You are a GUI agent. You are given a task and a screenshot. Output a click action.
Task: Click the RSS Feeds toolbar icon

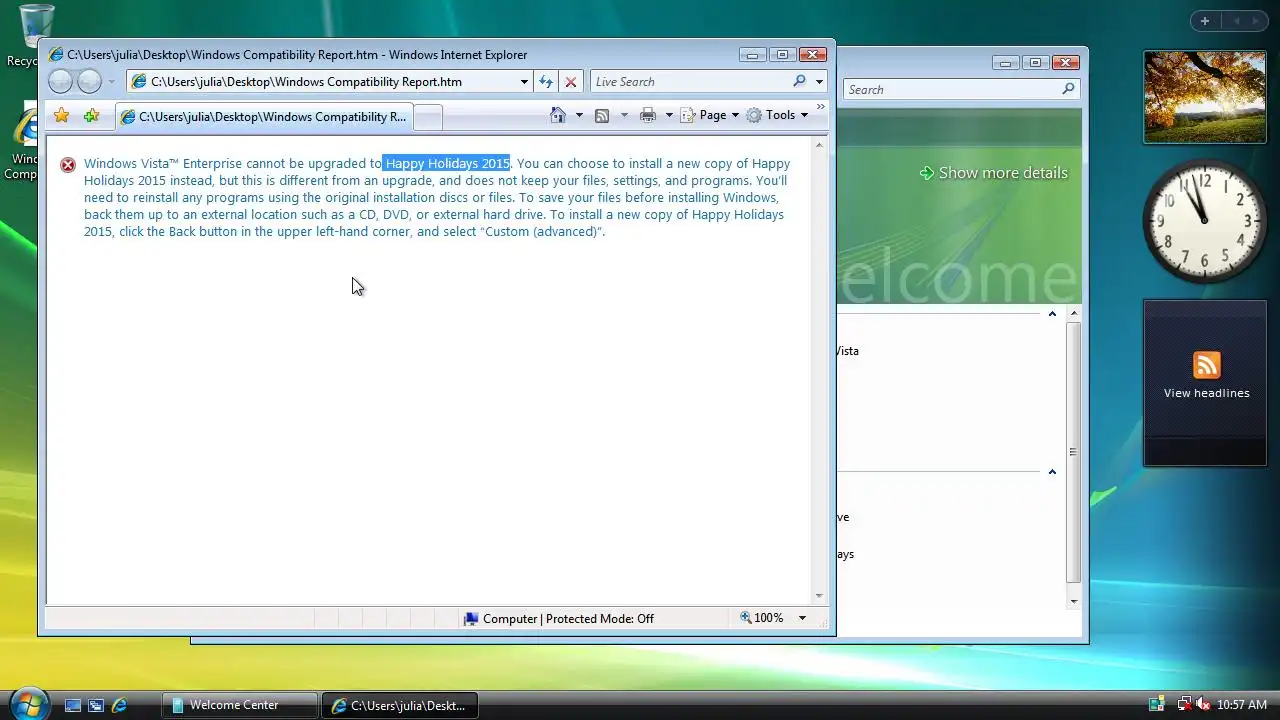pos(602,116)
